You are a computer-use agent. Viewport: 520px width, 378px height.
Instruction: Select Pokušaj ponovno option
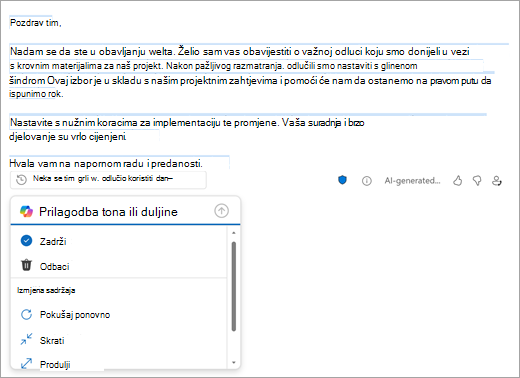point(119,315)
